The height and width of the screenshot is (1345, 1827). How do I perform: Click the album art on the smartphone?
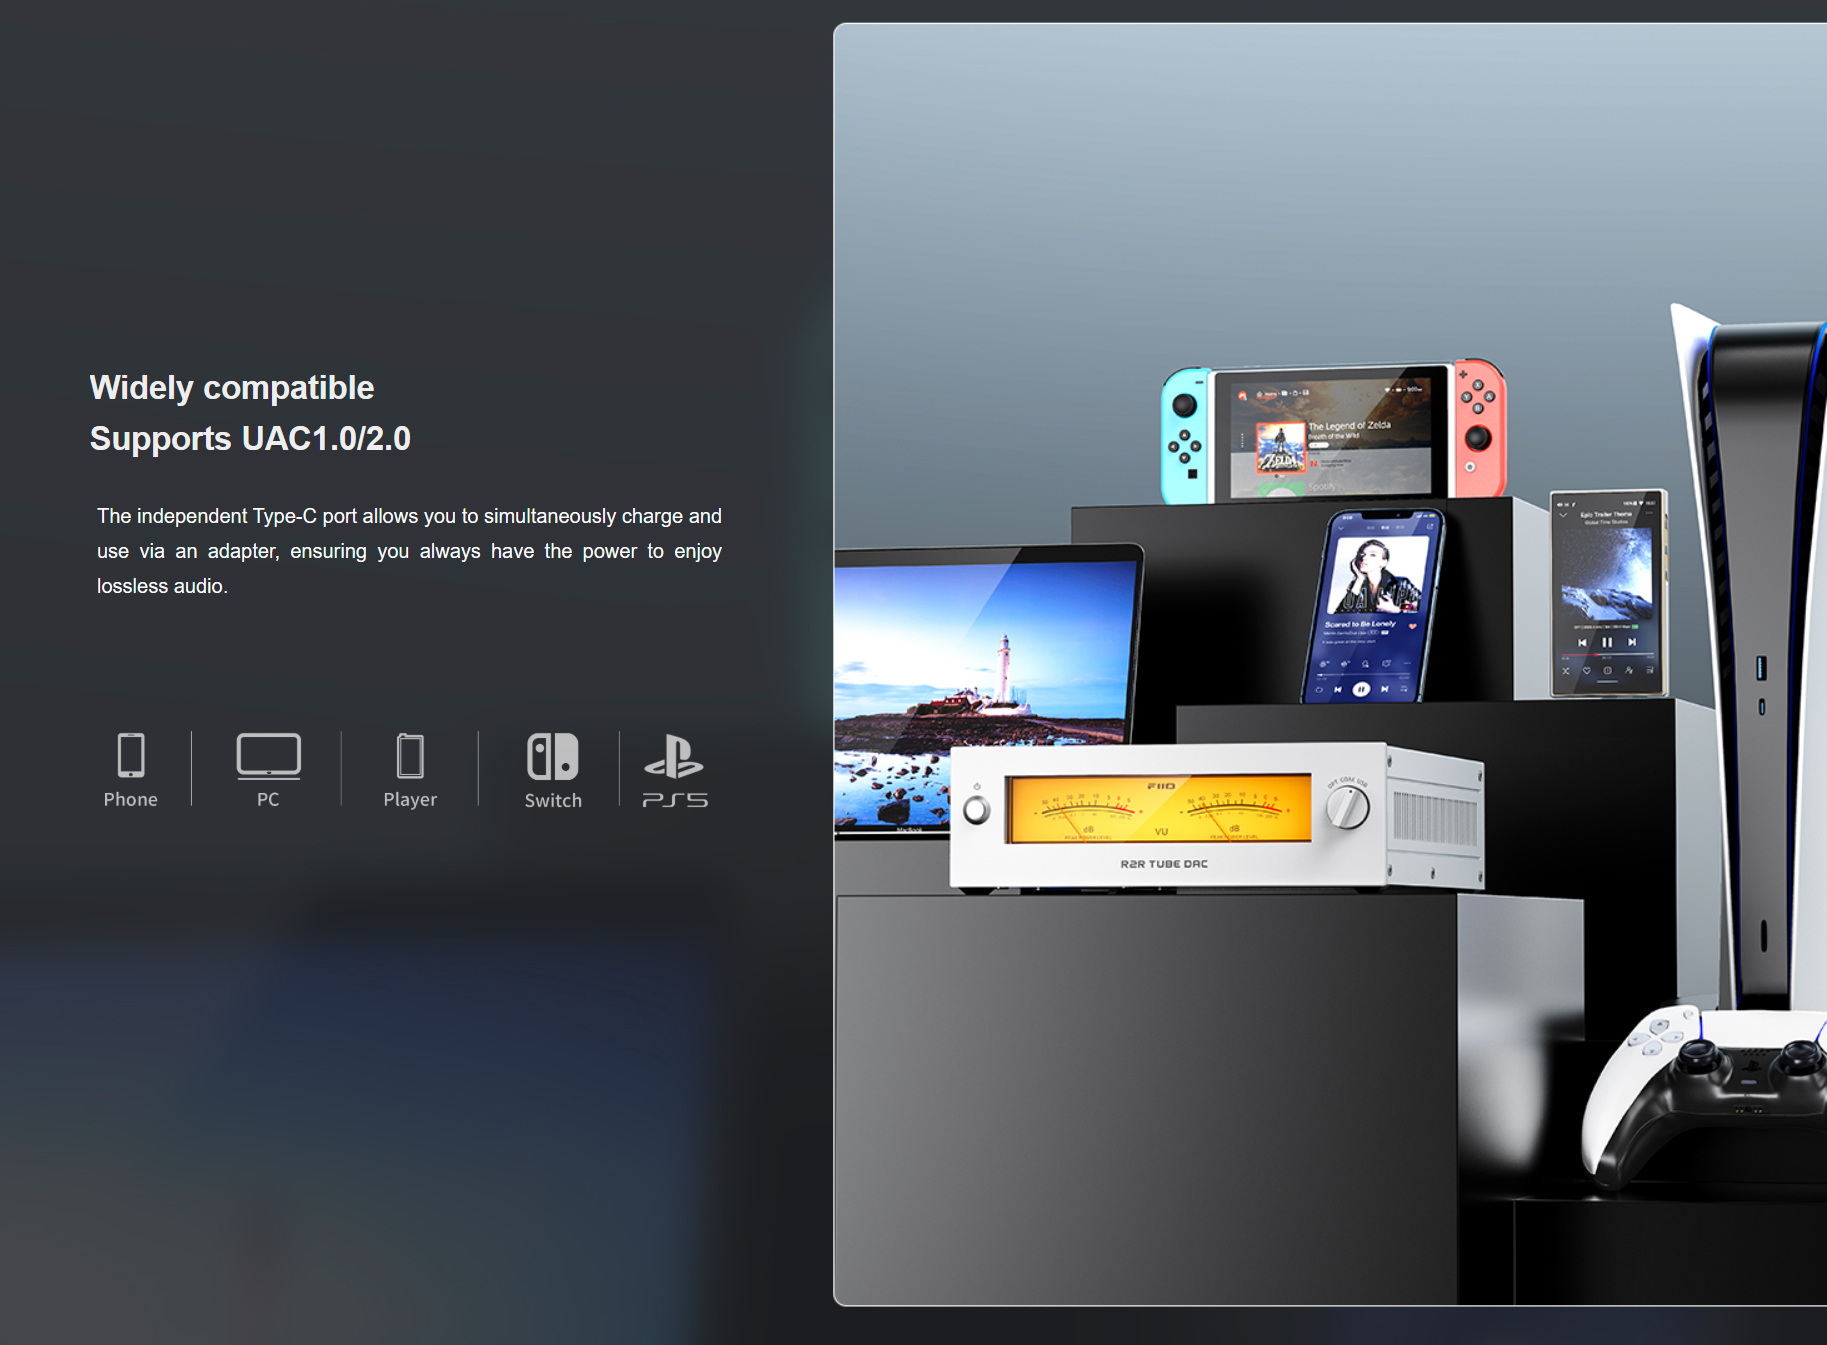coord(1377,577)
